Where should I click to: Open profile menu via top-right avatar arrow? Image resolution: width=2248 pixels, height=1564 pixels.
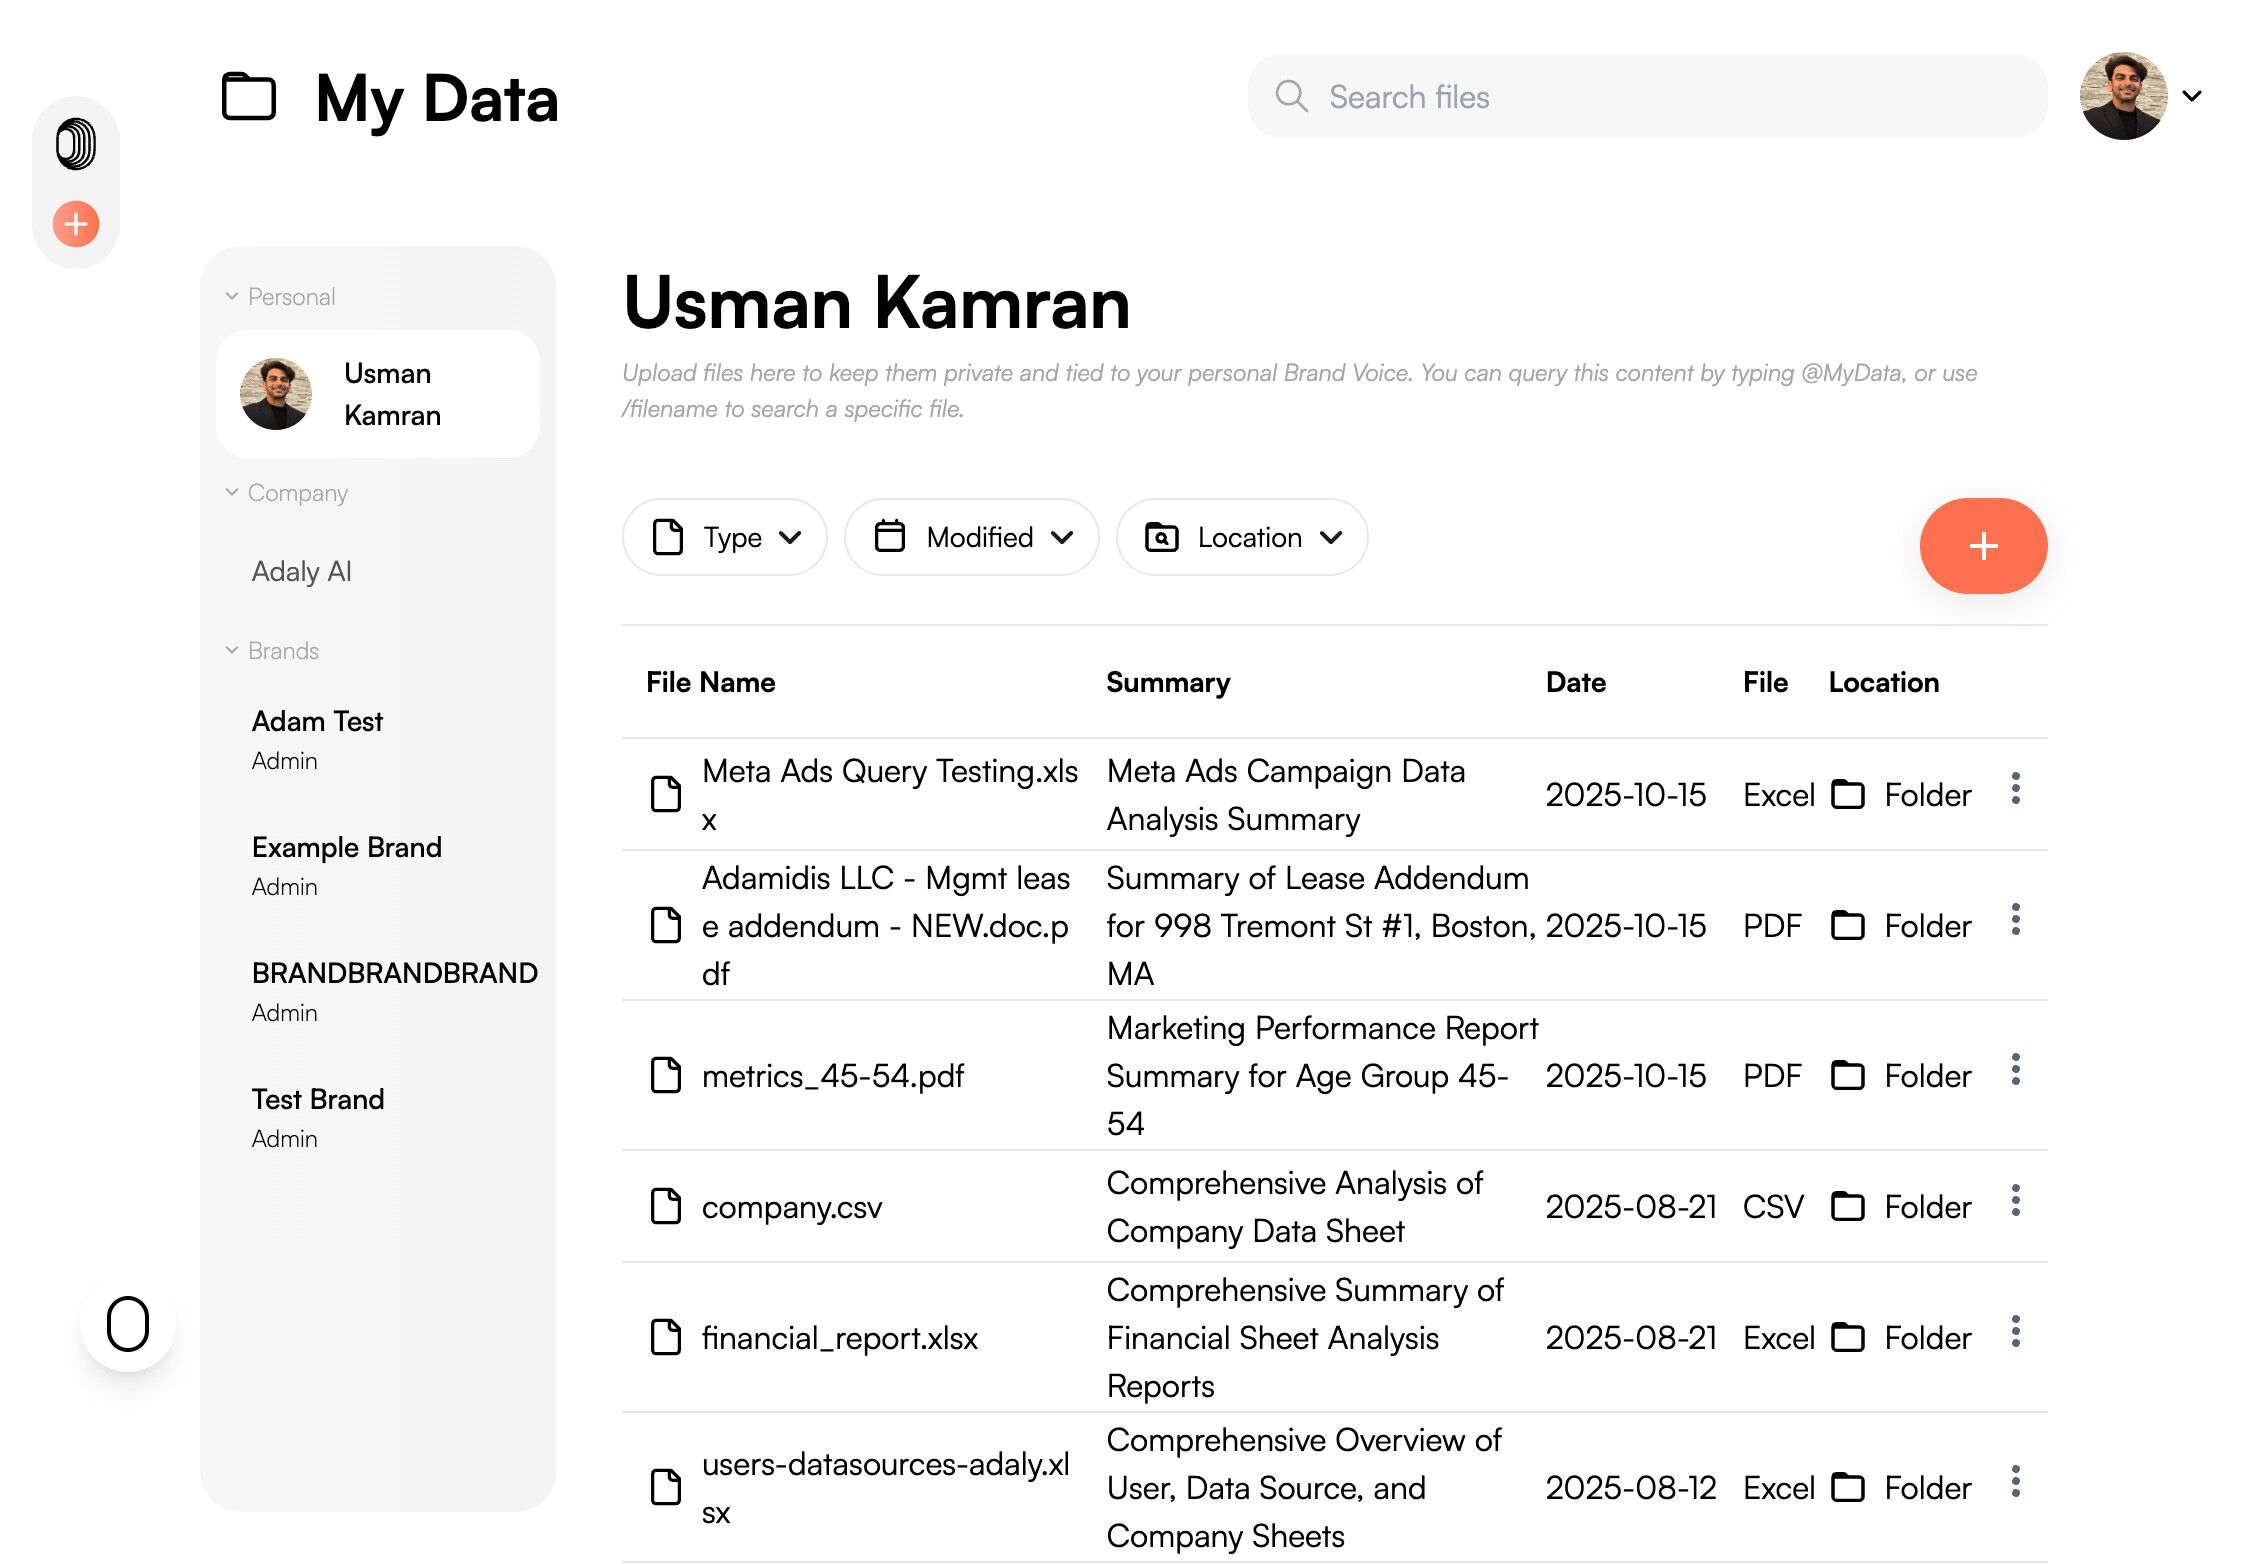pyautogui.click(x=2192, y=97)
